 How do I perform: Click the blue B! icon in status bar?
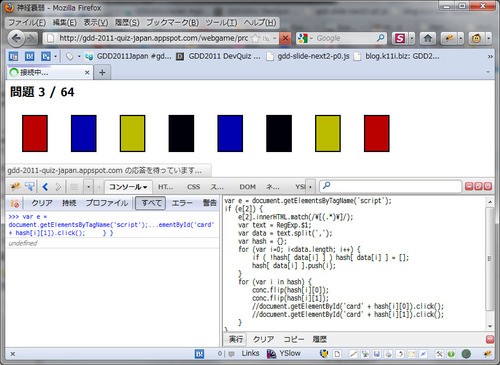click(x=199, y=354)
